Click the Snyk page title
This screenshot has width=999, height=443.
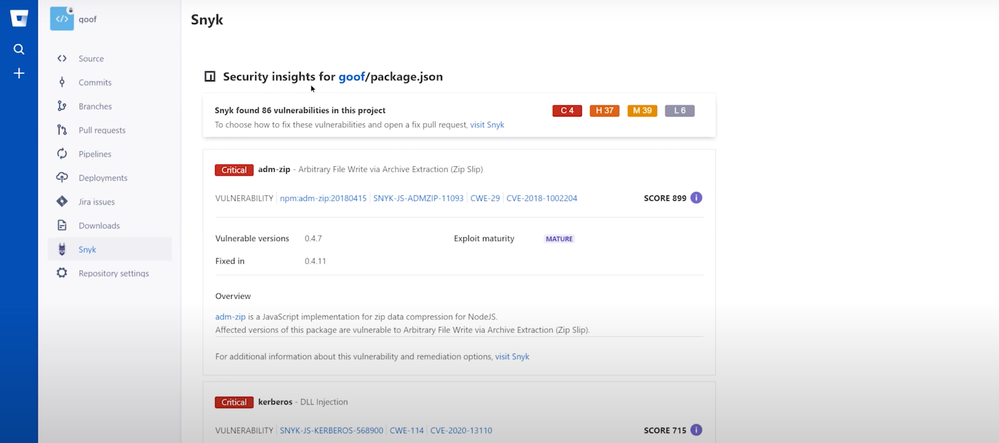207,20
